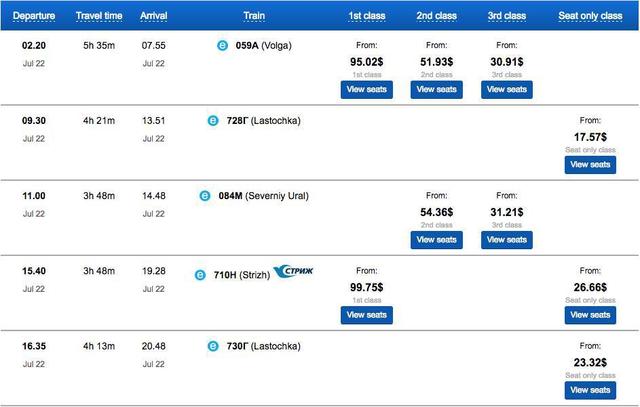
Task: Click e-ticket icon beside train 059A Volga
Action: pyautogui.click(x=222, y=46)
